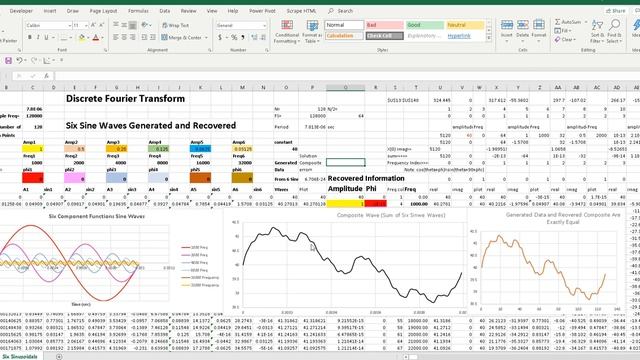The height and width of the screenshot is (360, 640).
Task: Toggle Bold formatting
Action: (30, 38)
